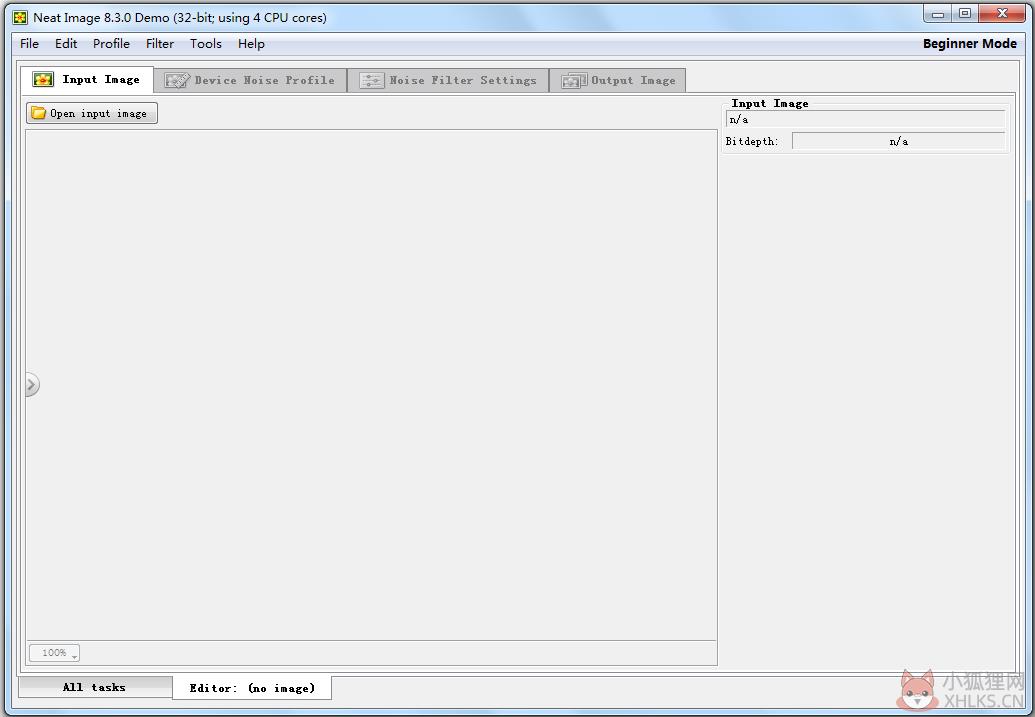Click the Beginner Mode label

tap(969, 44)
